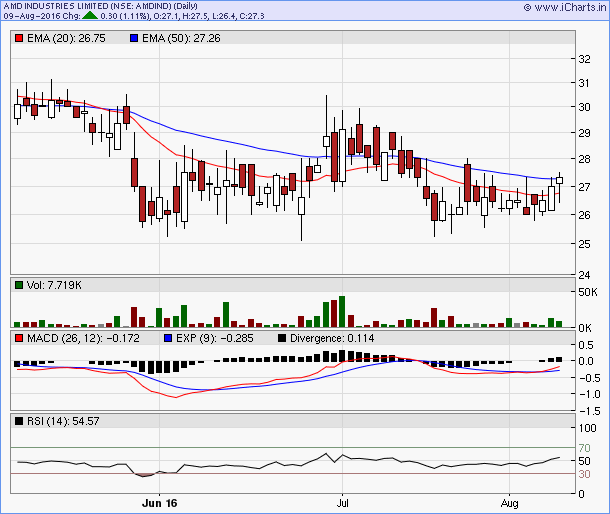
Task: Click the 26 price axis label
Action: click(x=584, y=215)
